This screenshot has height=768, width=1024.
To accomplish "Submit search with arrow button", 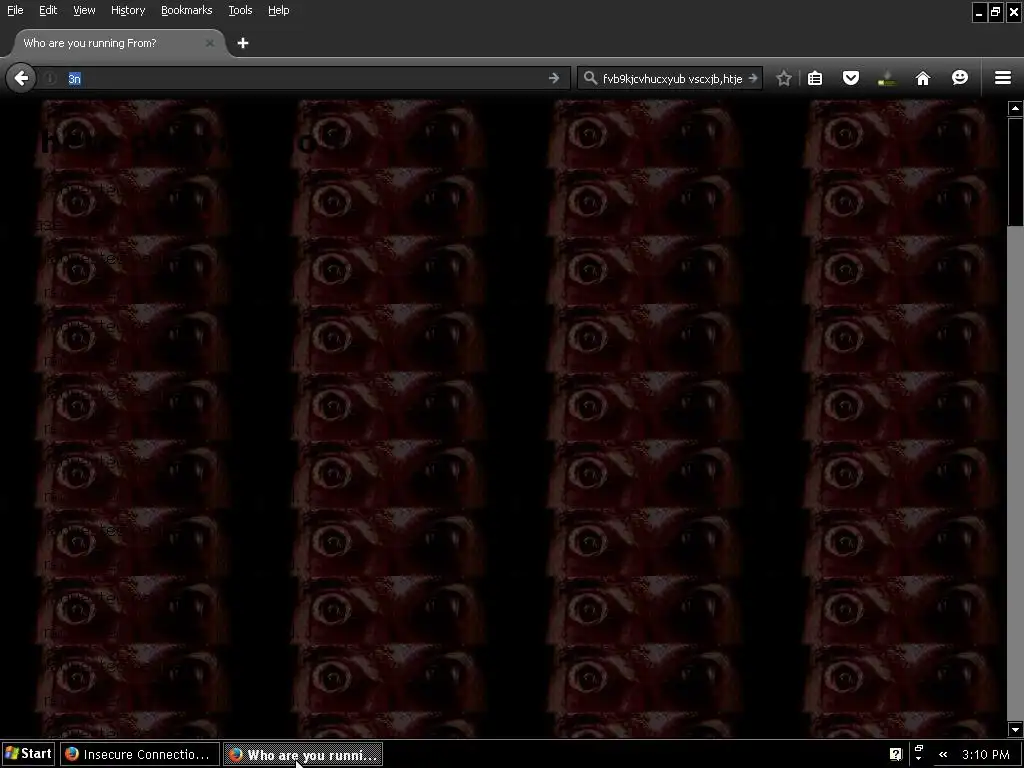I will (753, 78).
